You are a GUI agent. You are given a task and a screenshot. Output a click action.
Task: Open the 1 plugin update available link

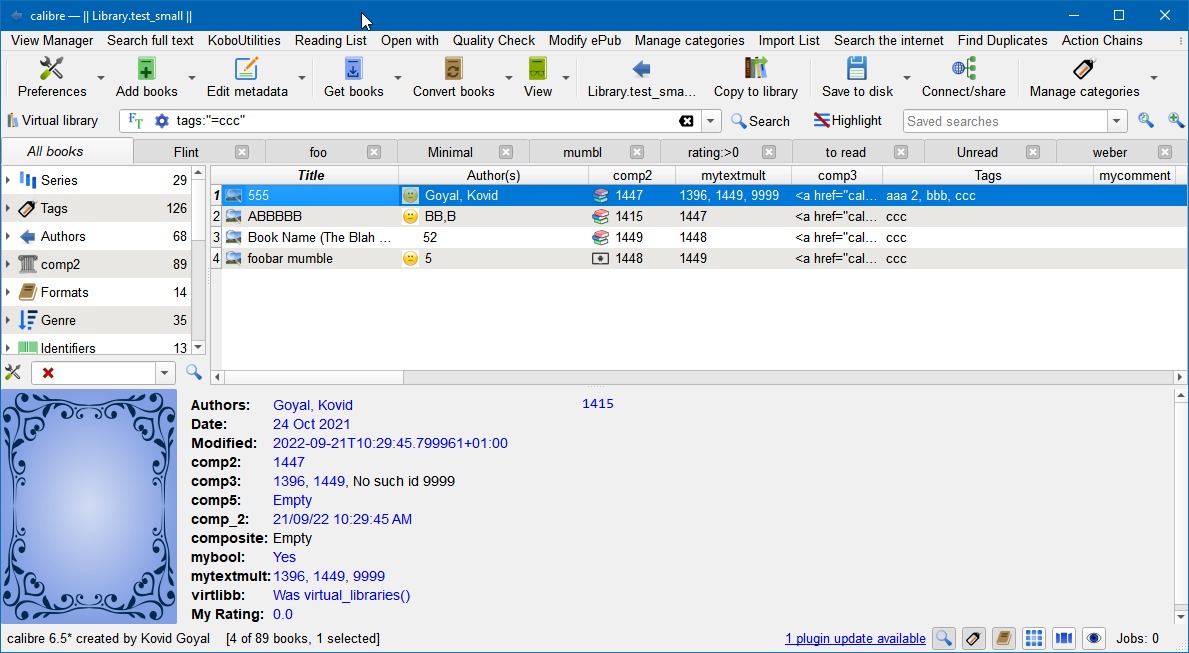855,639
